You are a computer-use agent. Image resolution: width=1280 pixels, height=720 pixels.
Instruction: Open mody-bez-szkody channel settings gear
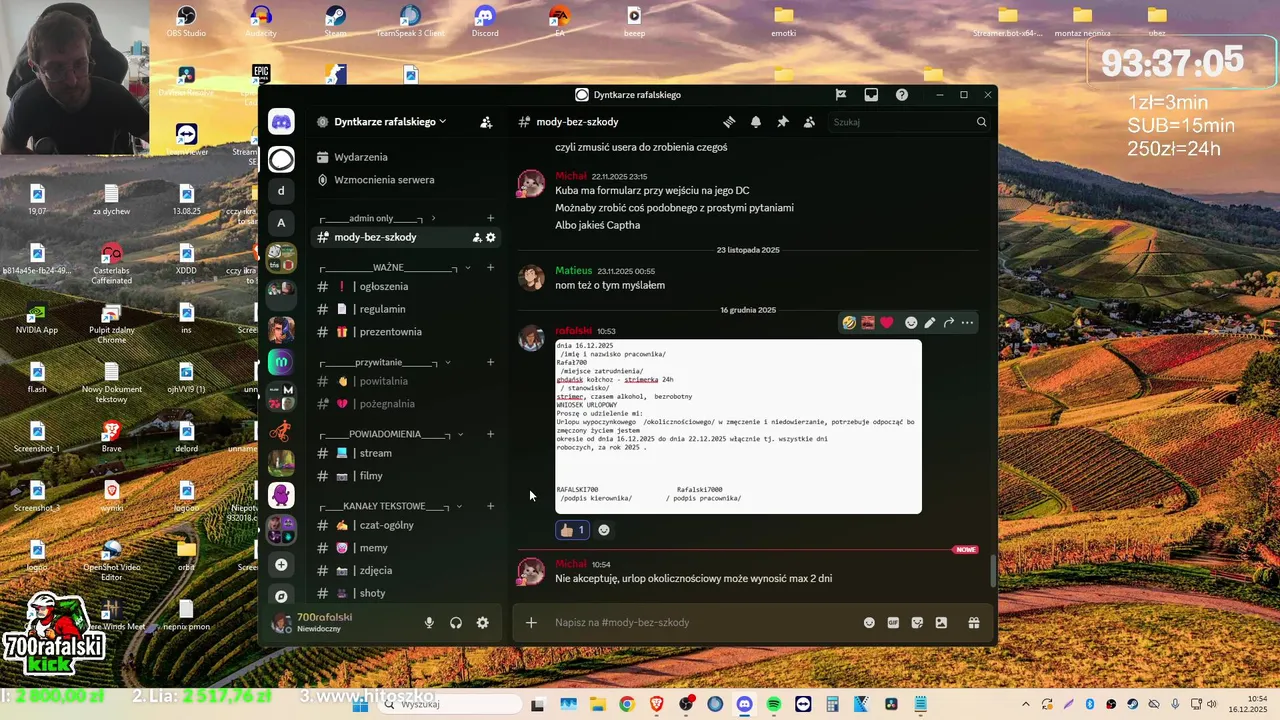(x=491, y=238)
